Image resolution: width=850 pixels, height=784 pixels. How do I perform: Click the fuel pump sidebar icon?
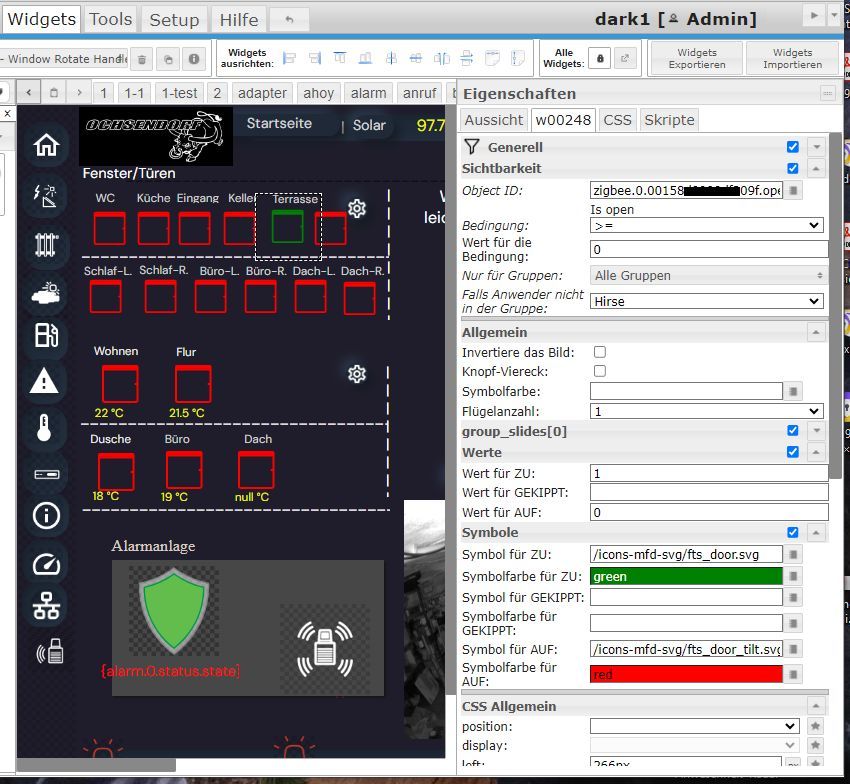(x=46, y=335)
